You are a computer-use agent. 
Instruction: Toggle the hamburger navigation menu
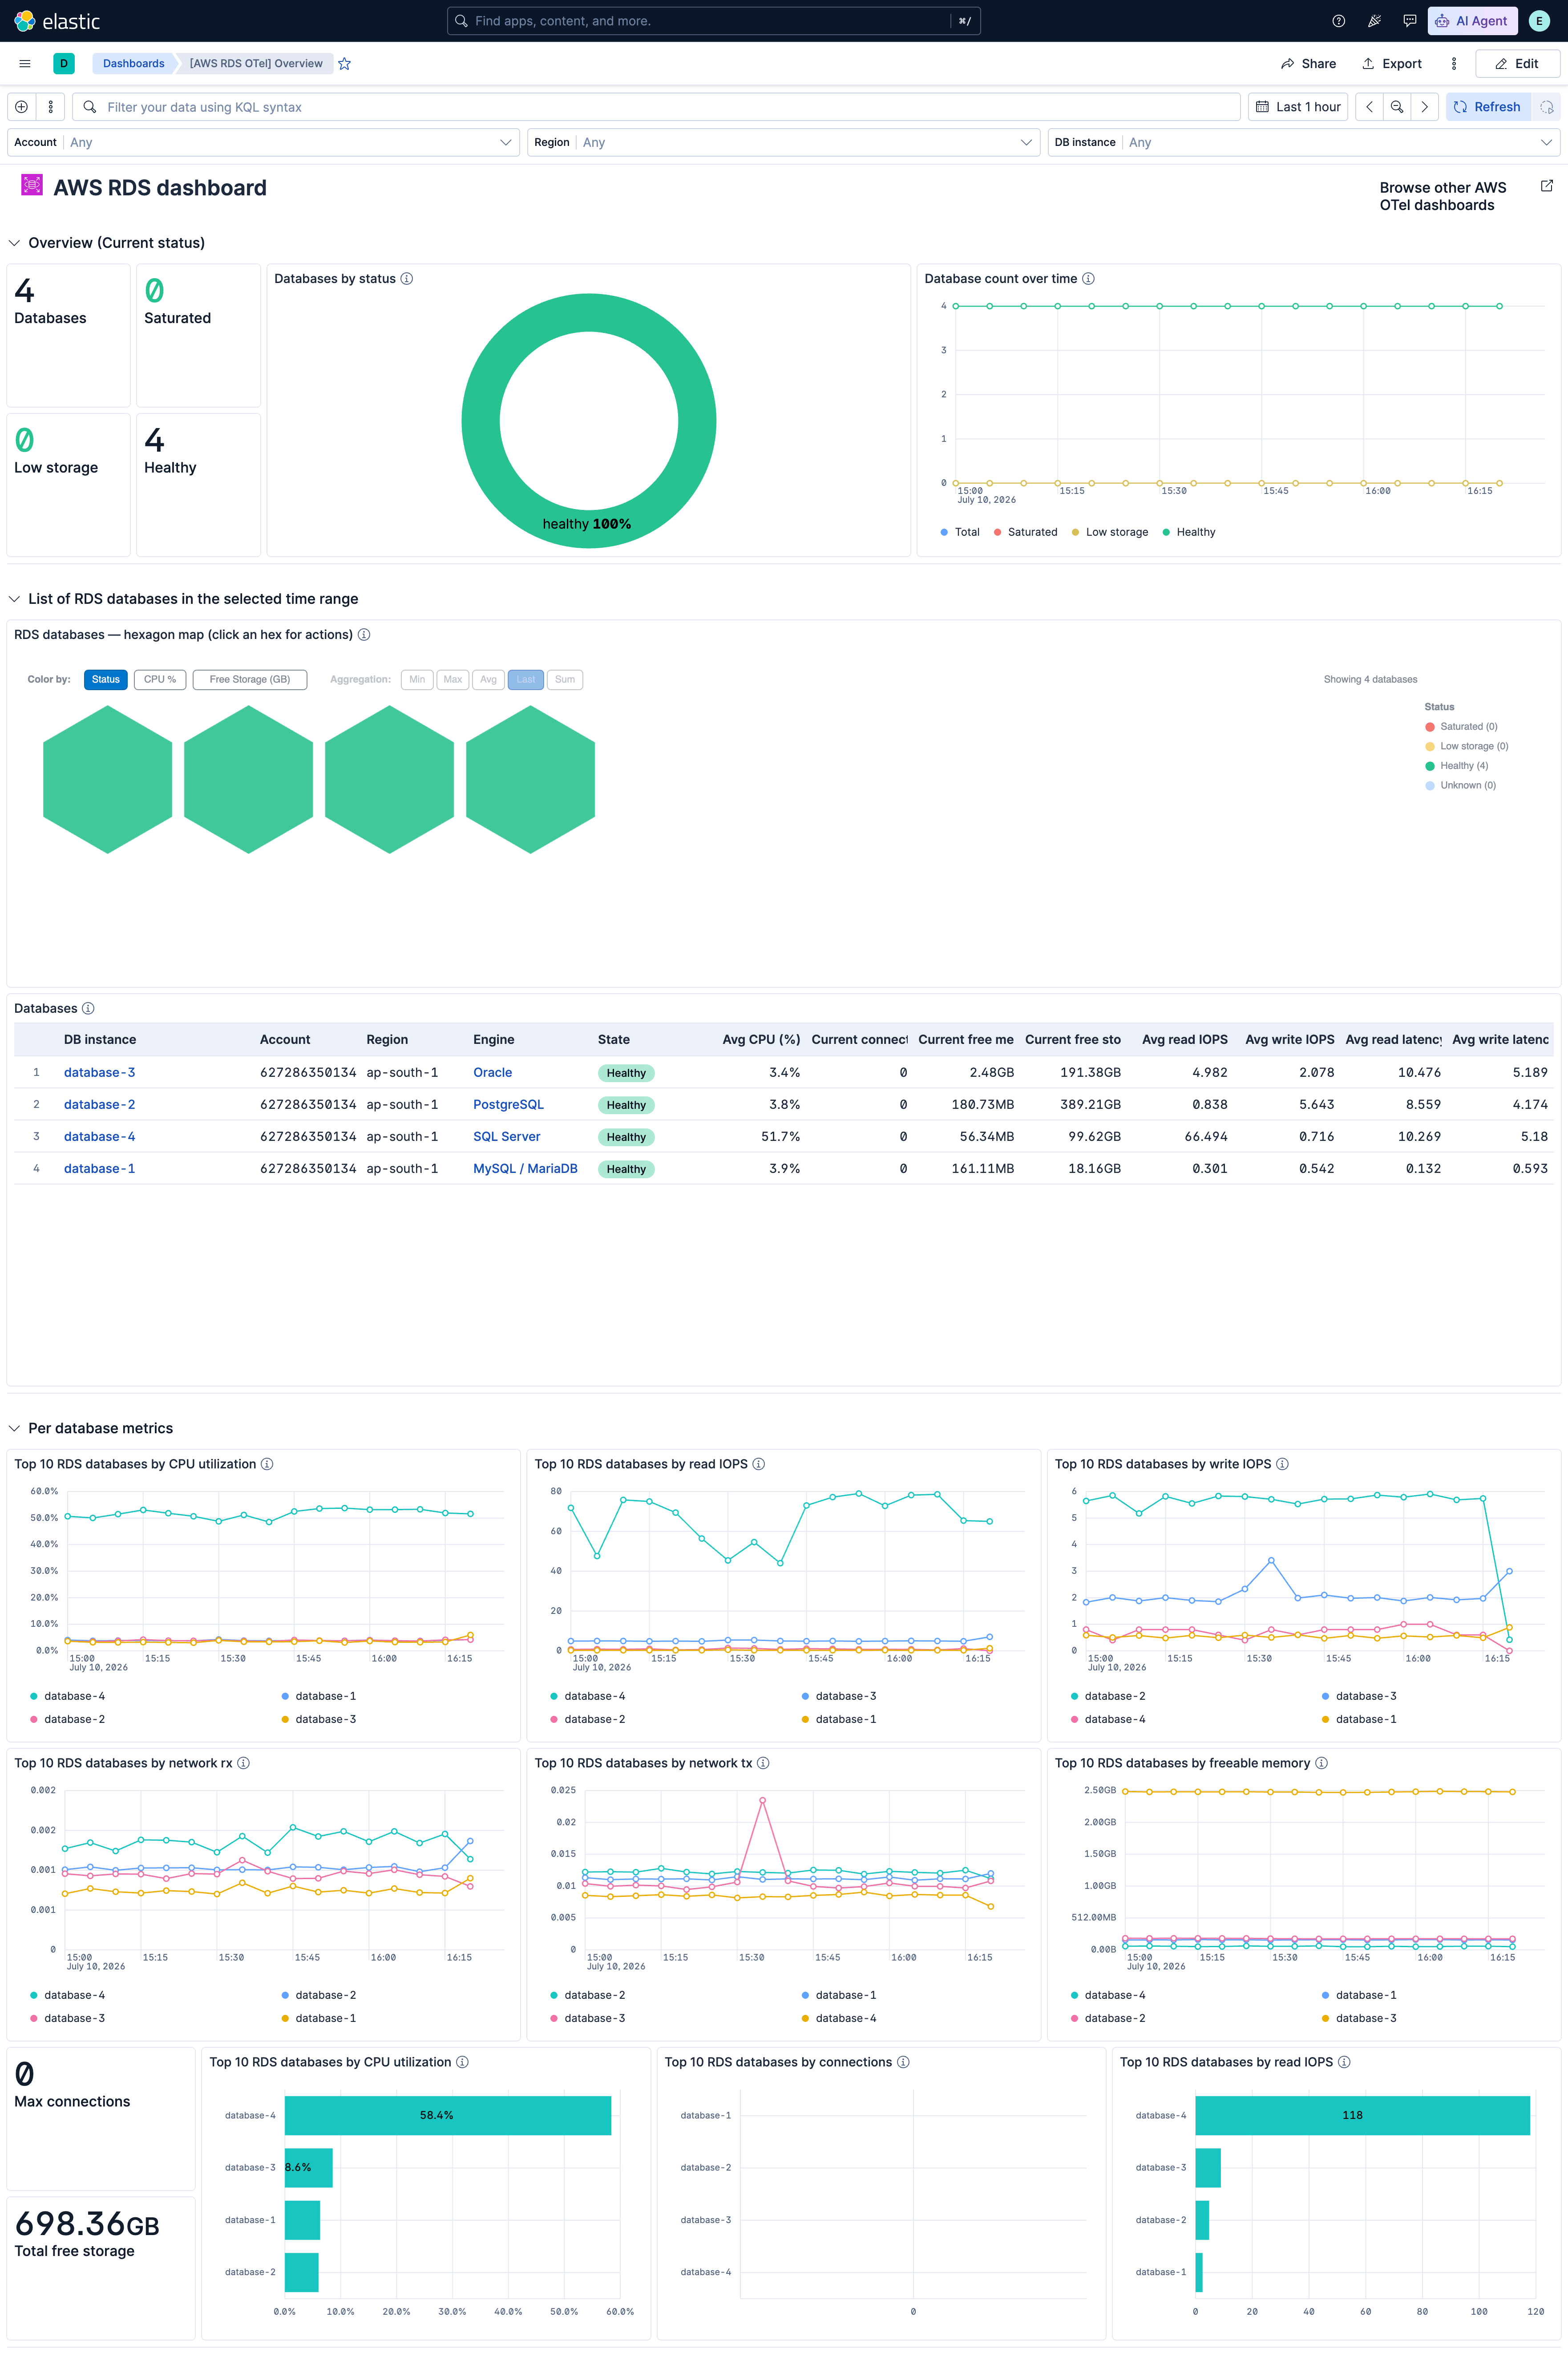[25, 64]
